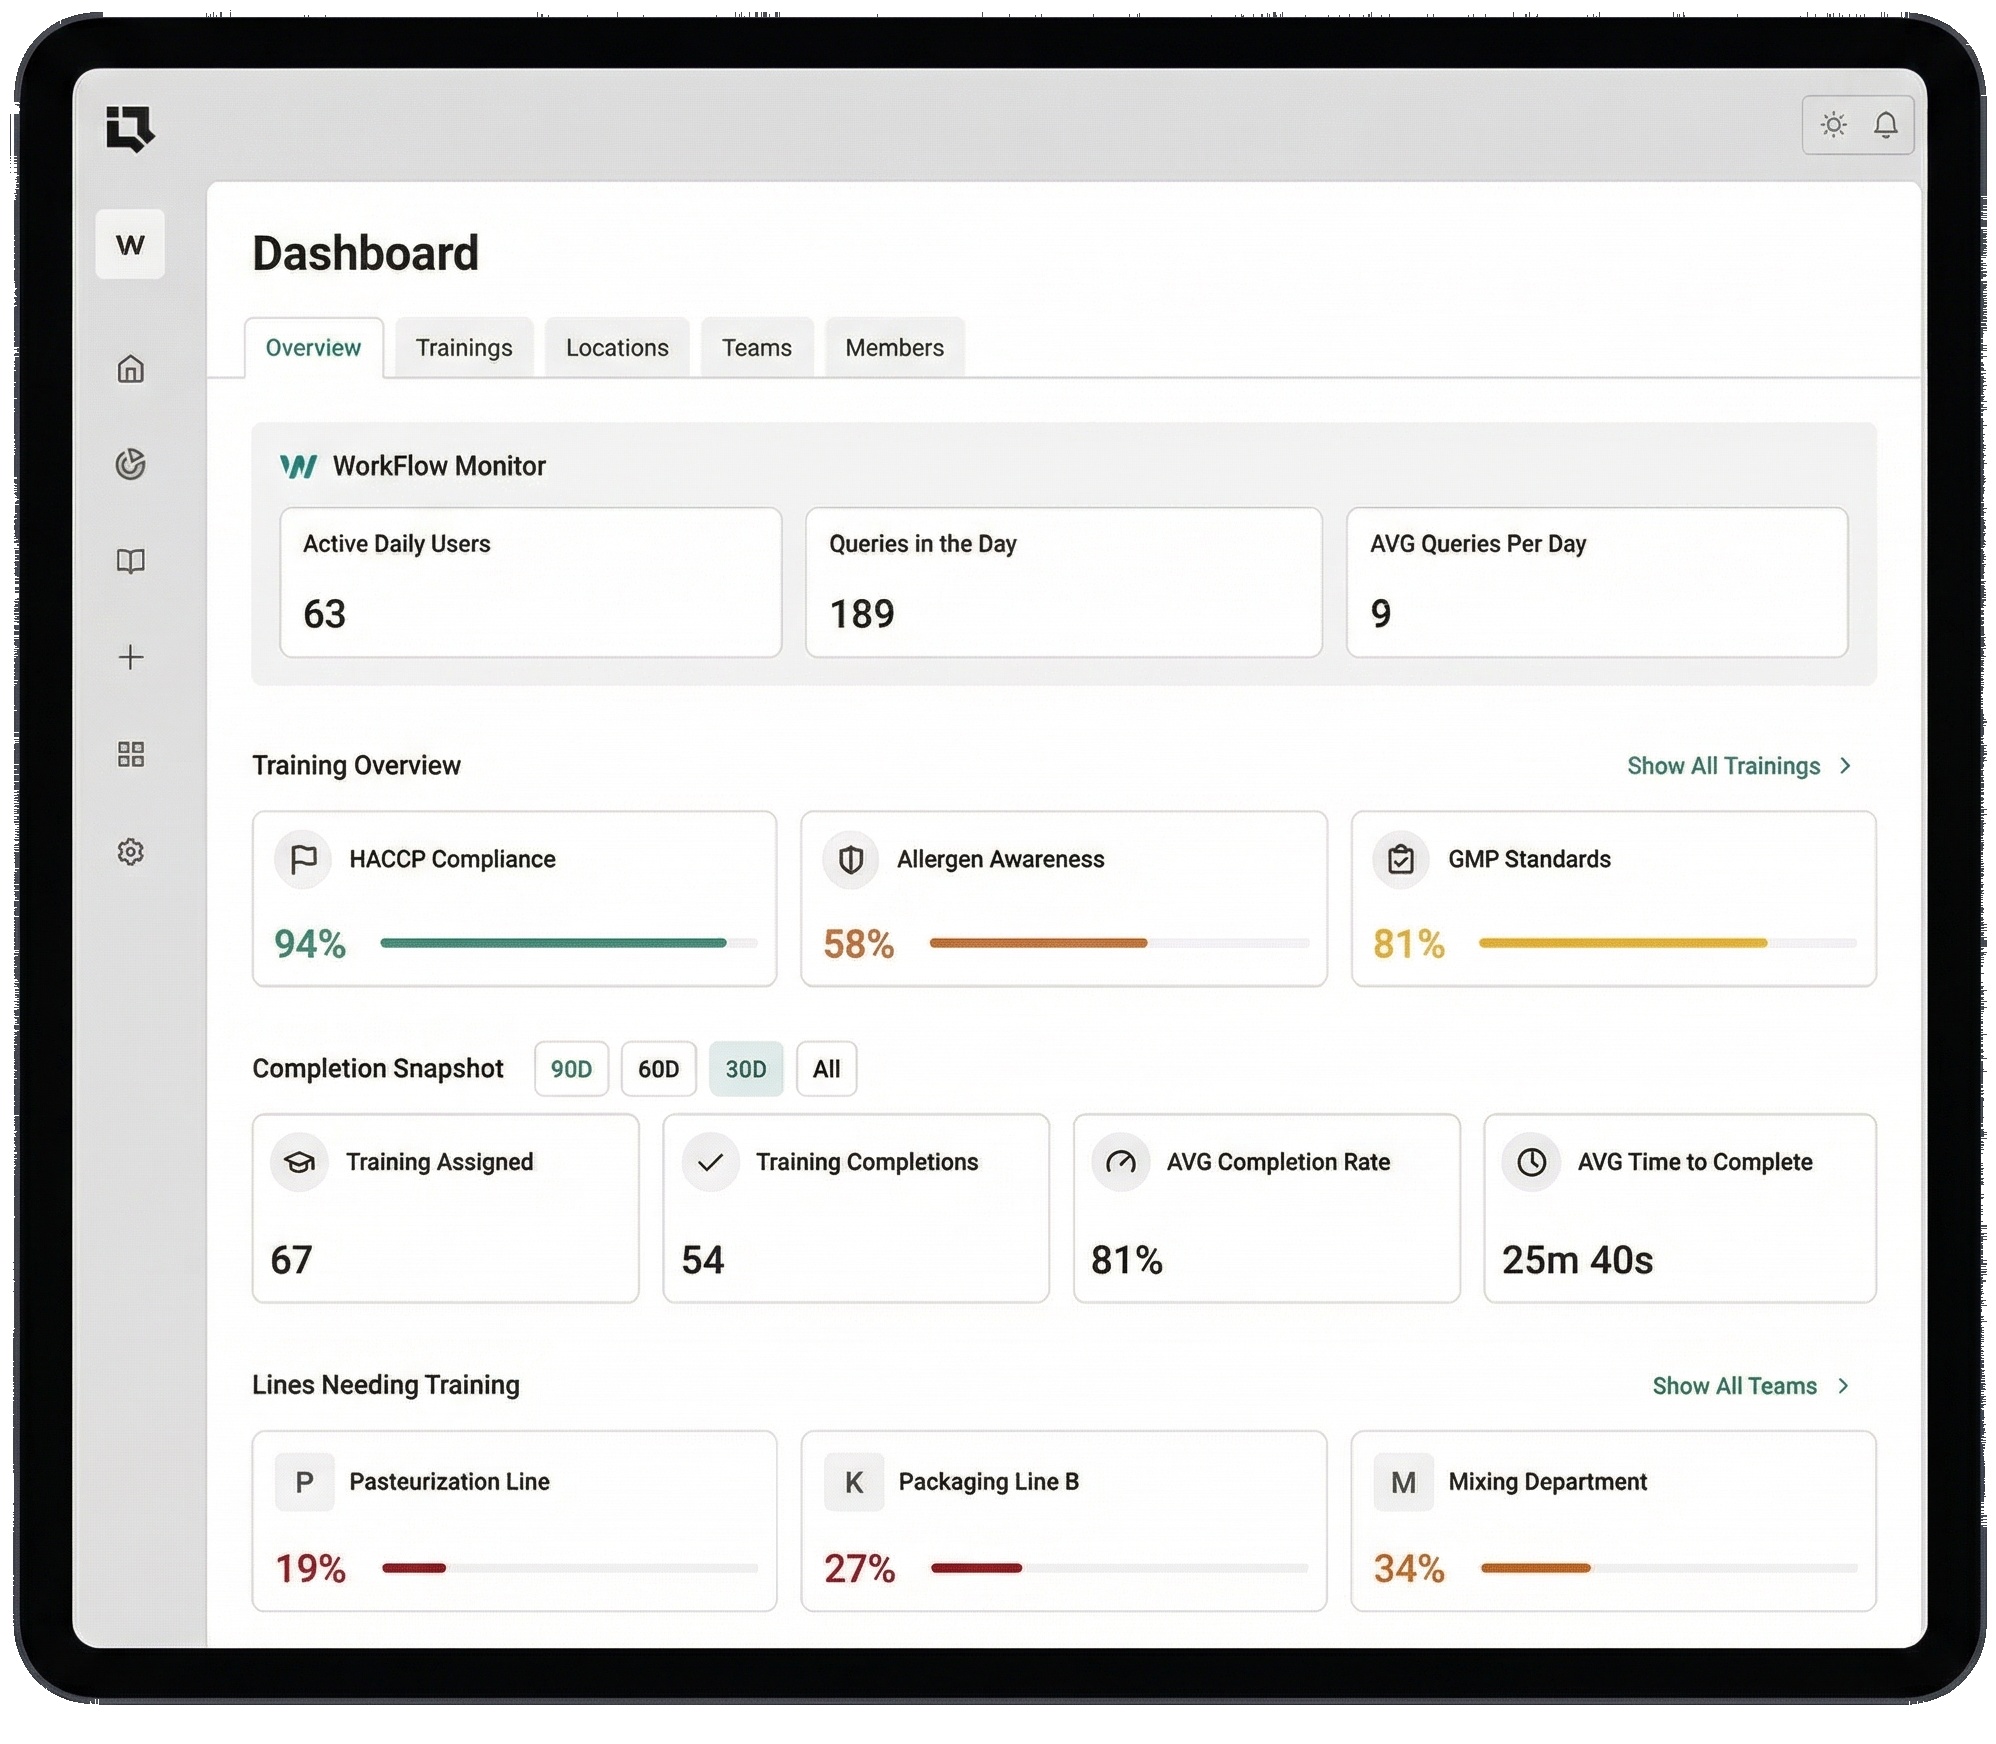Switch to the Locations tab
1996x1744 pixels.
tap(616, 347)
